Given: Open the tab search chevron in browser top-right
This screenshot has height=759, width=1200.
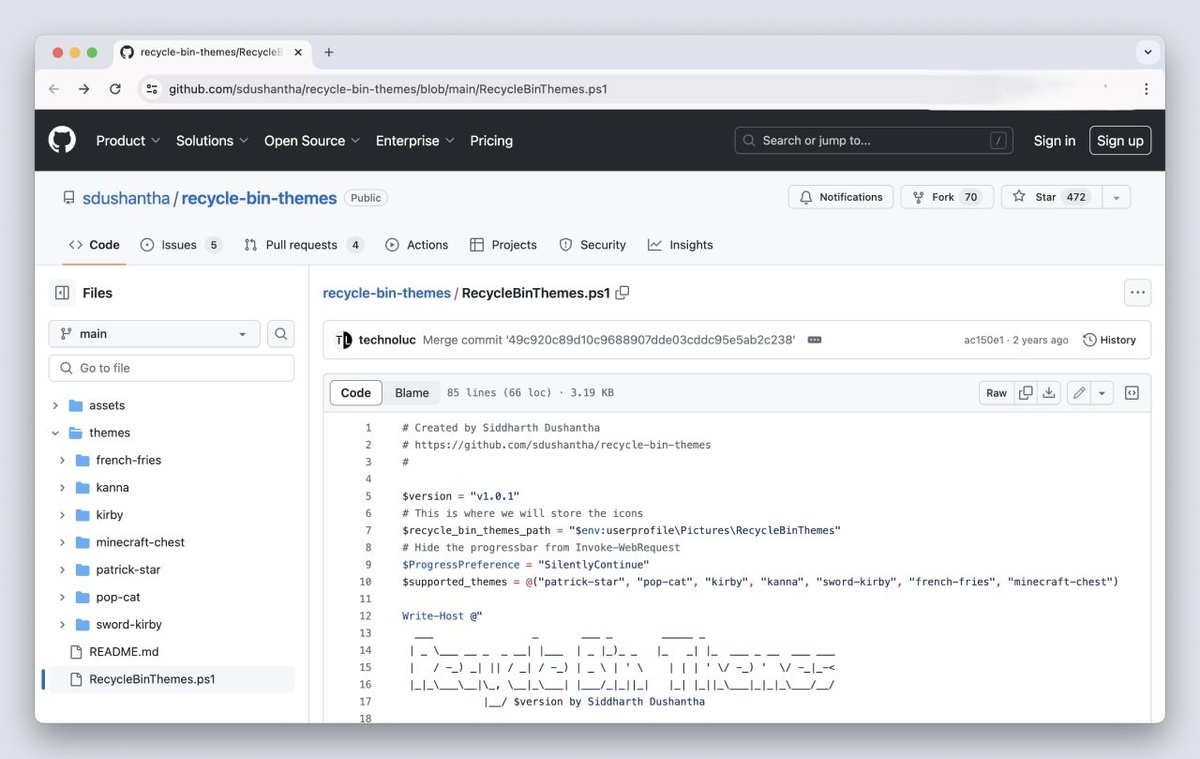Looking at the screenshot, I should click(1146, 52).
